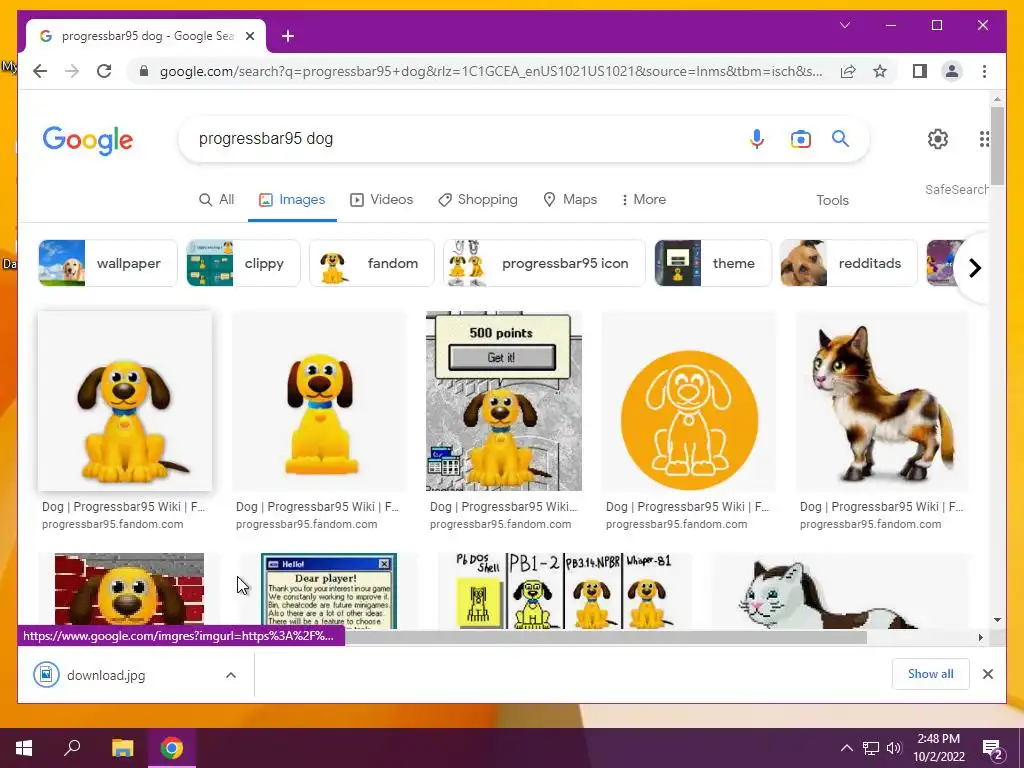
Task: Open Chrome side panel
Action: 920,71
